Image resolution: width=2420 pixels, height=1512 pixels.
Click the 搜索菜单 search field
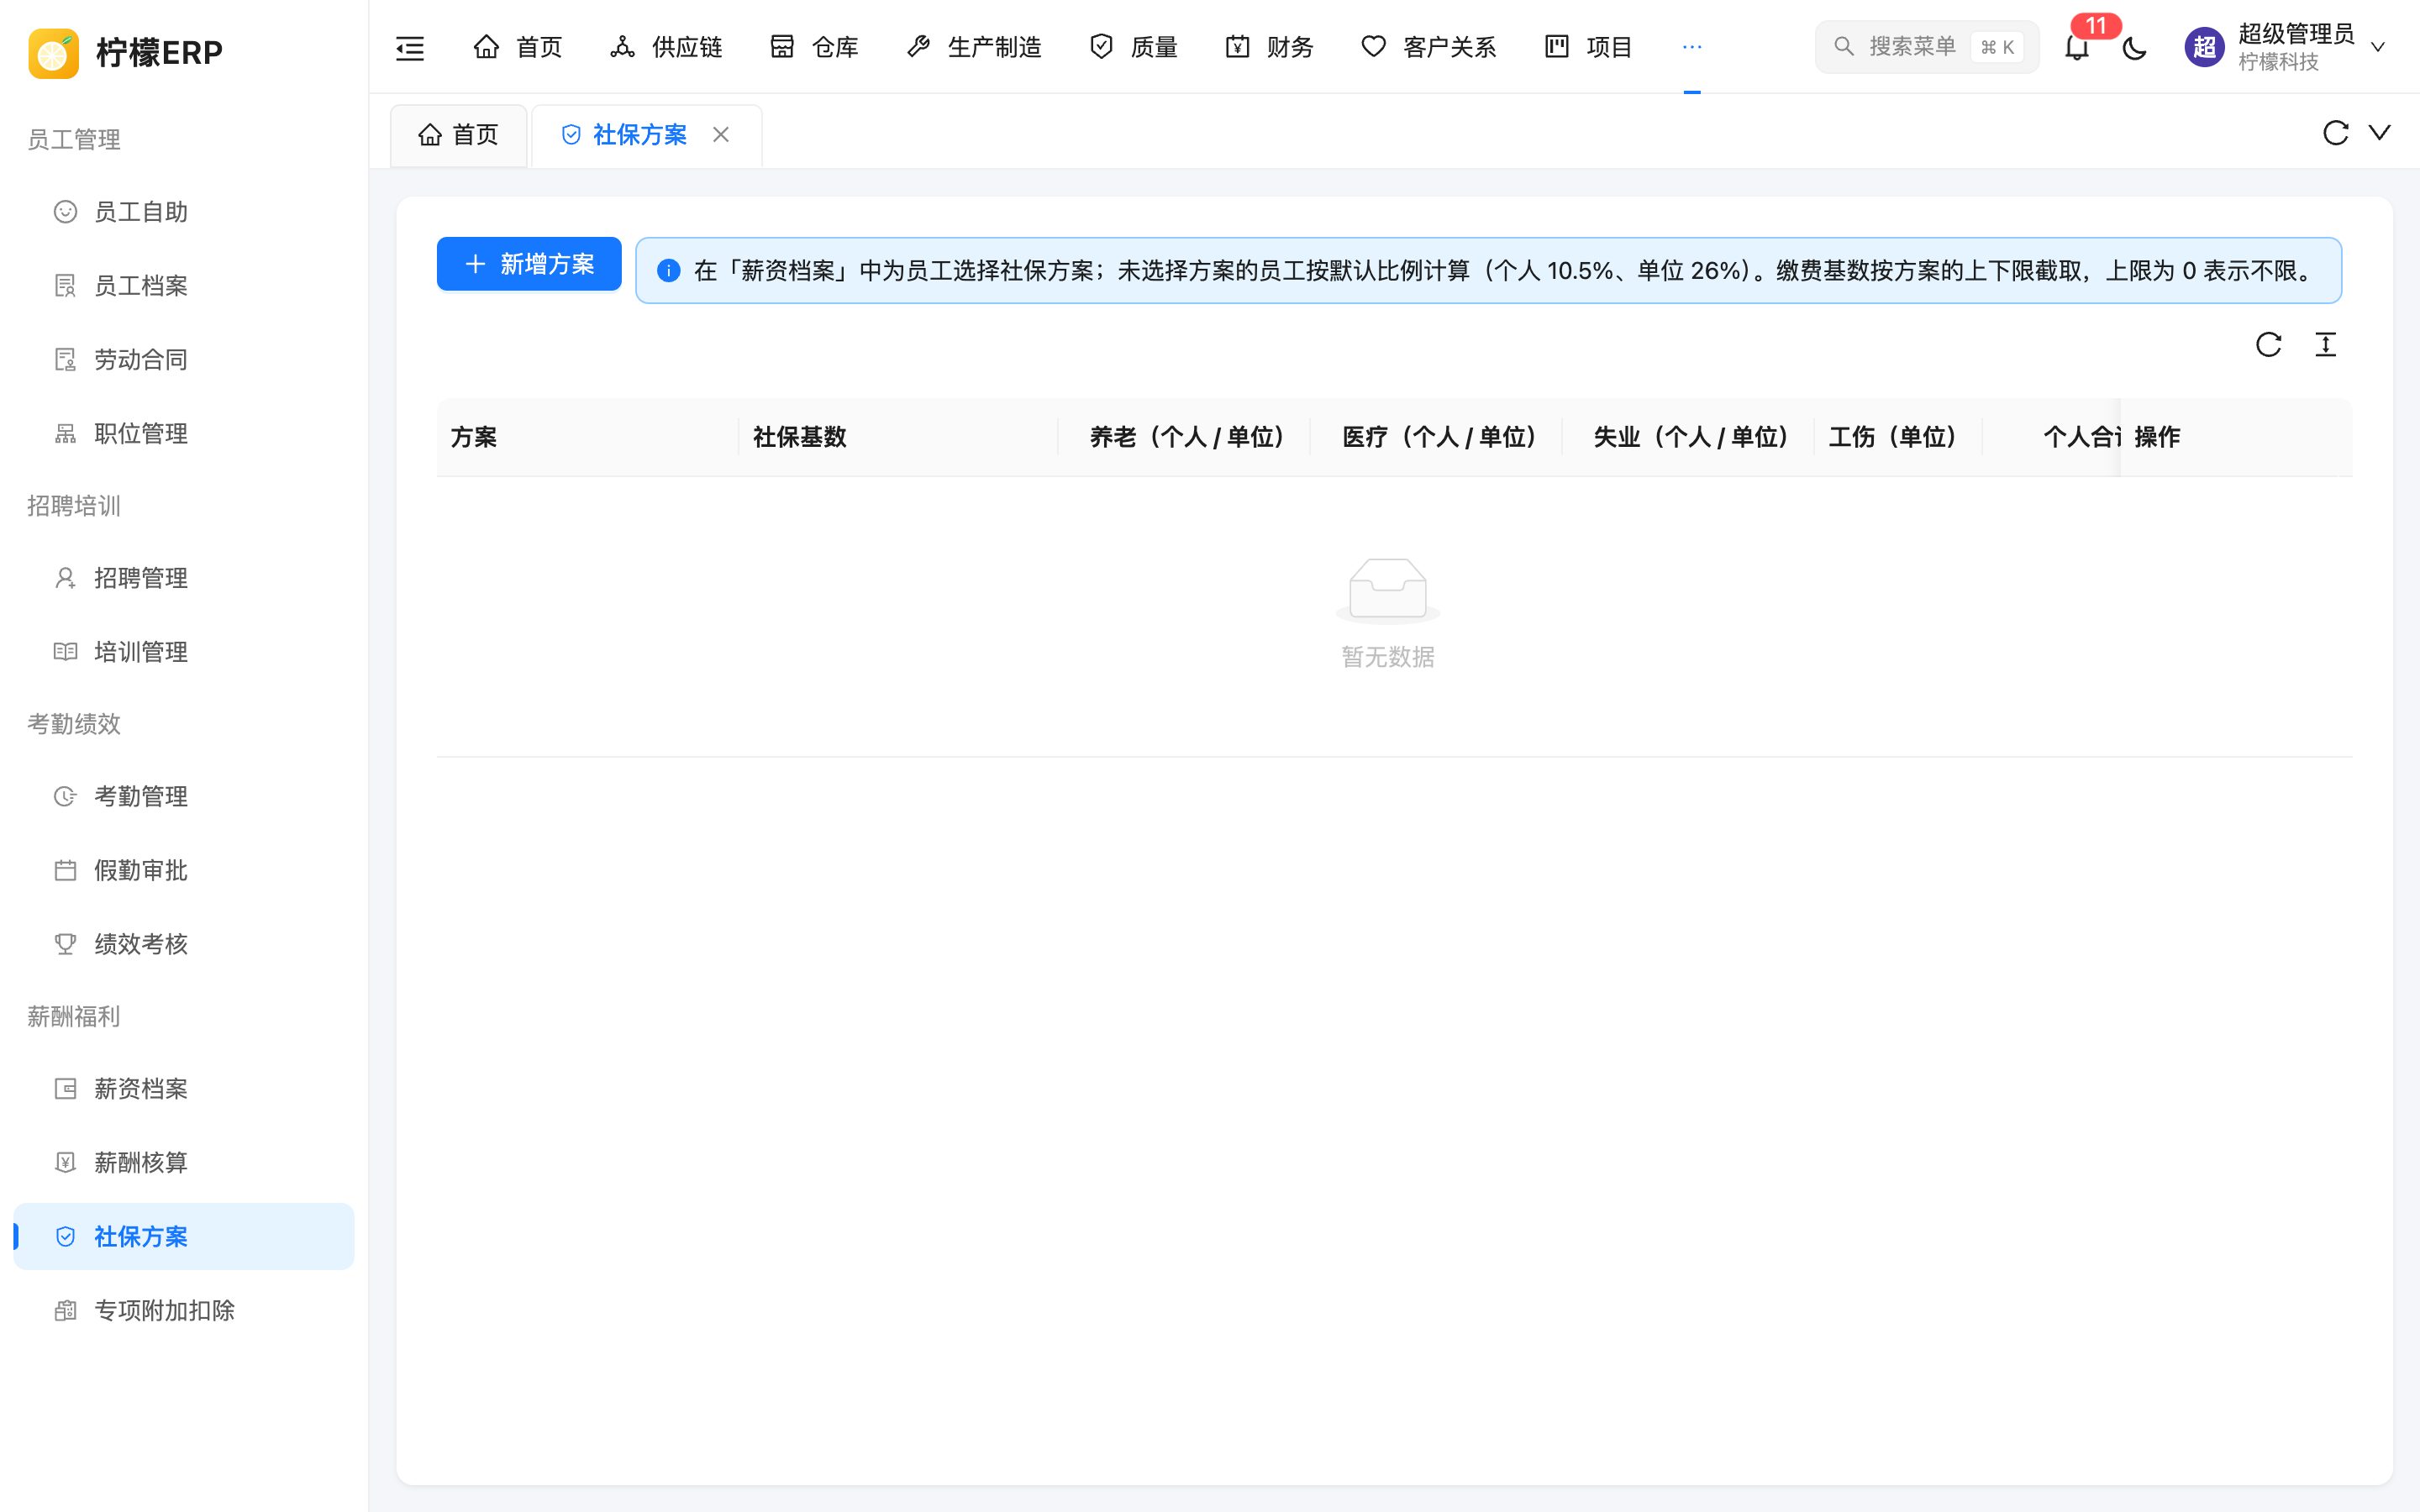pyautogui.click(x=1926, y=47)
